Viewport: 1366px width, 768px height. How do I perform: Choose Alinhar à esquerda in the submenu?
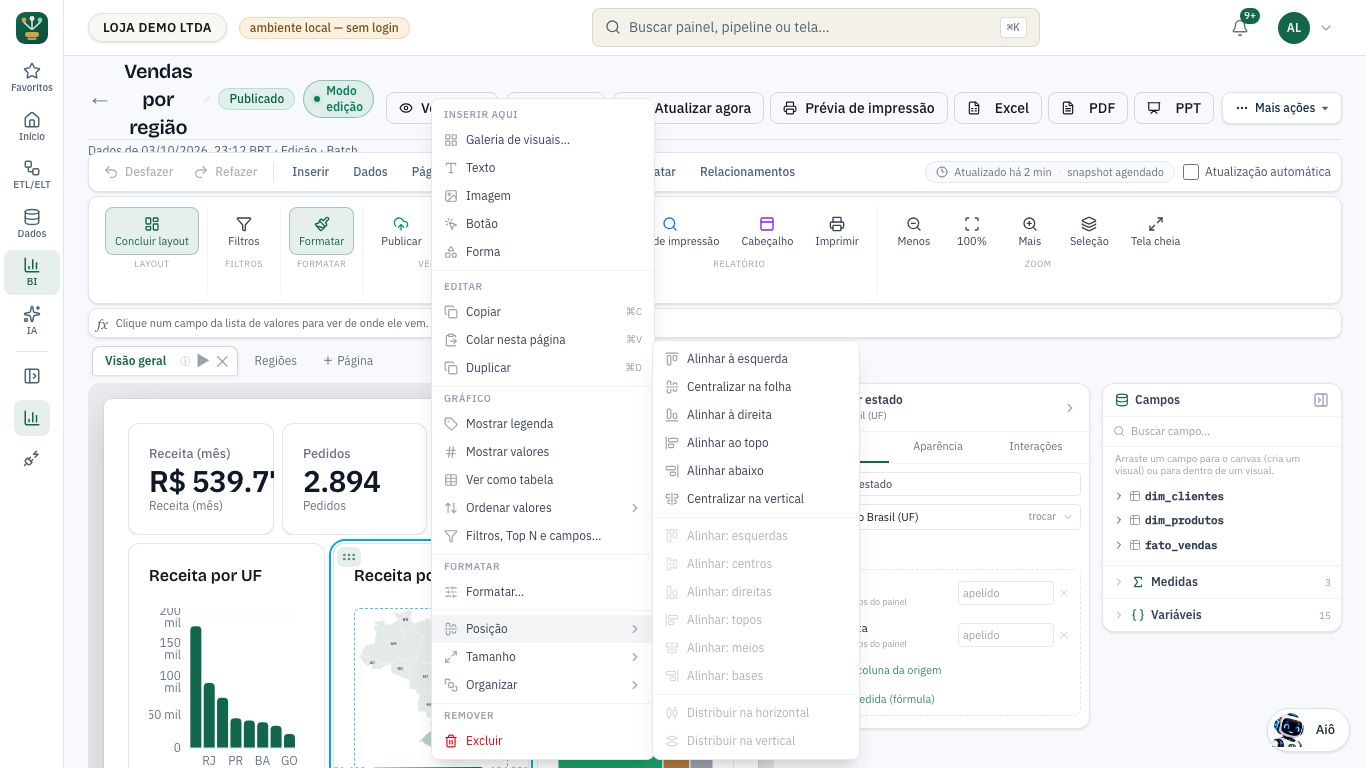(x=756, y=359)
